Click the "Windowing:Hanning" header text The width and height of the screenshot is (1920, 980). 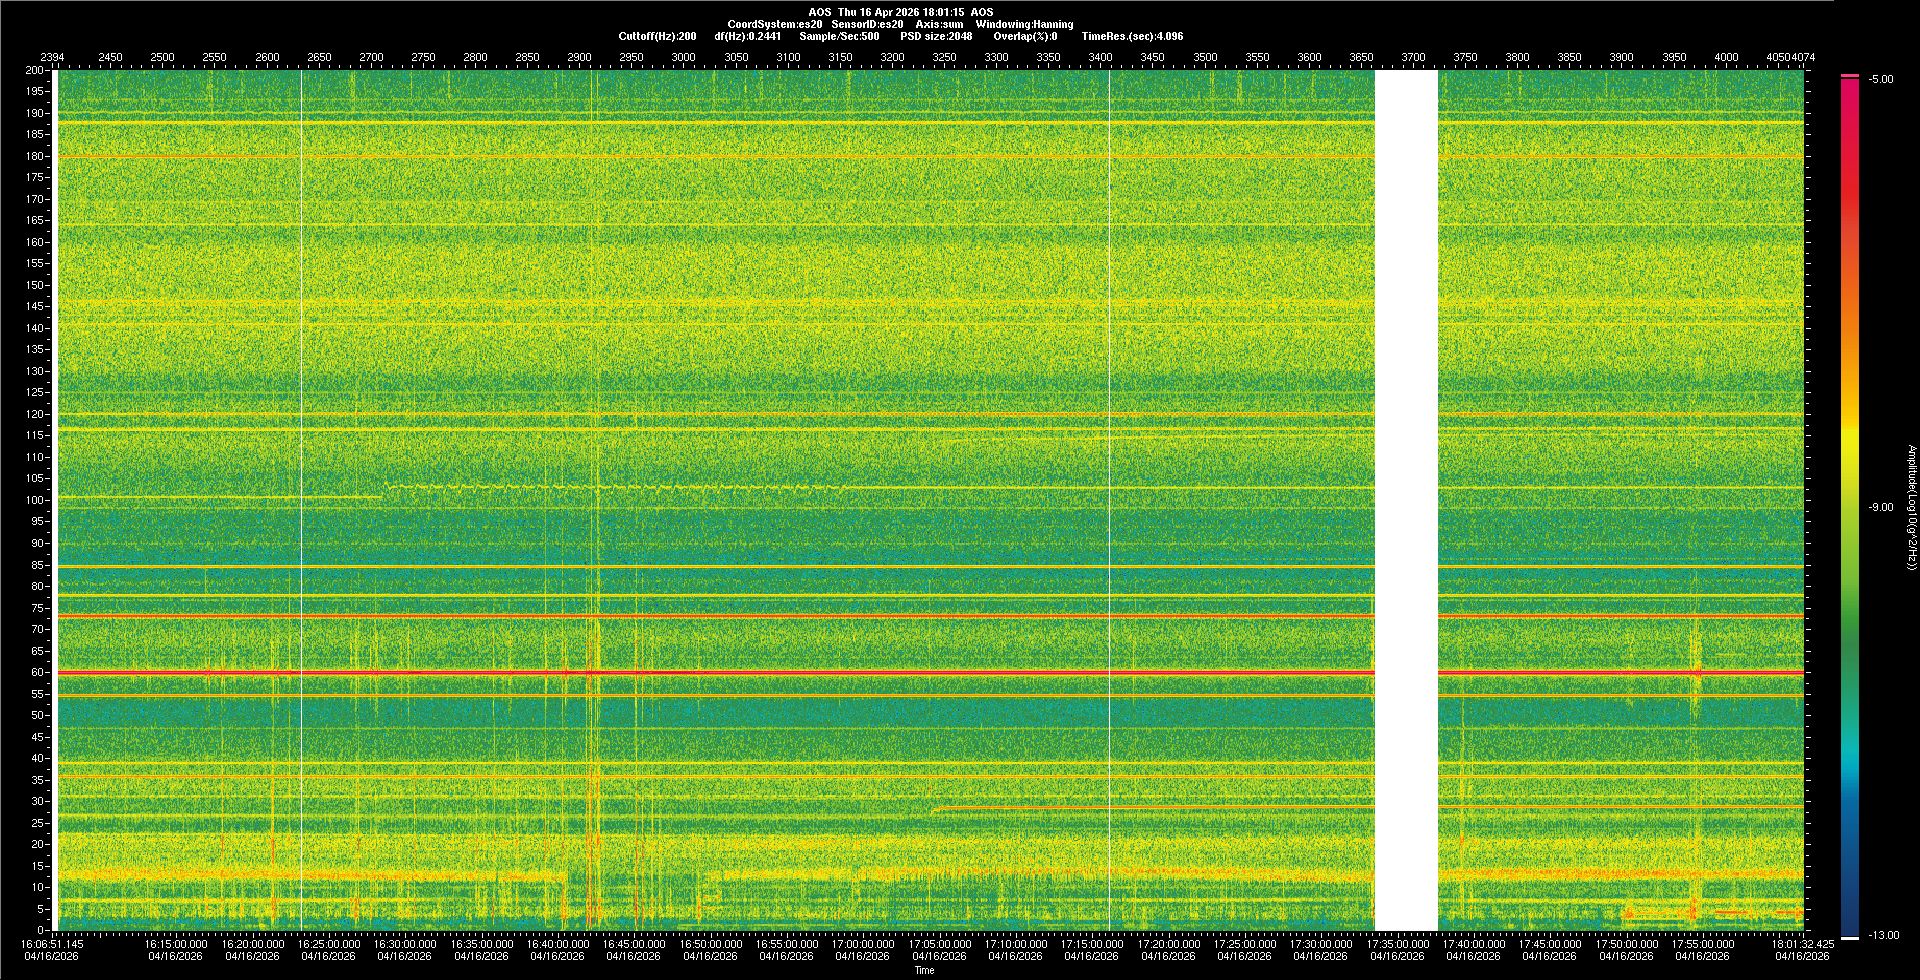[1024, 24]
